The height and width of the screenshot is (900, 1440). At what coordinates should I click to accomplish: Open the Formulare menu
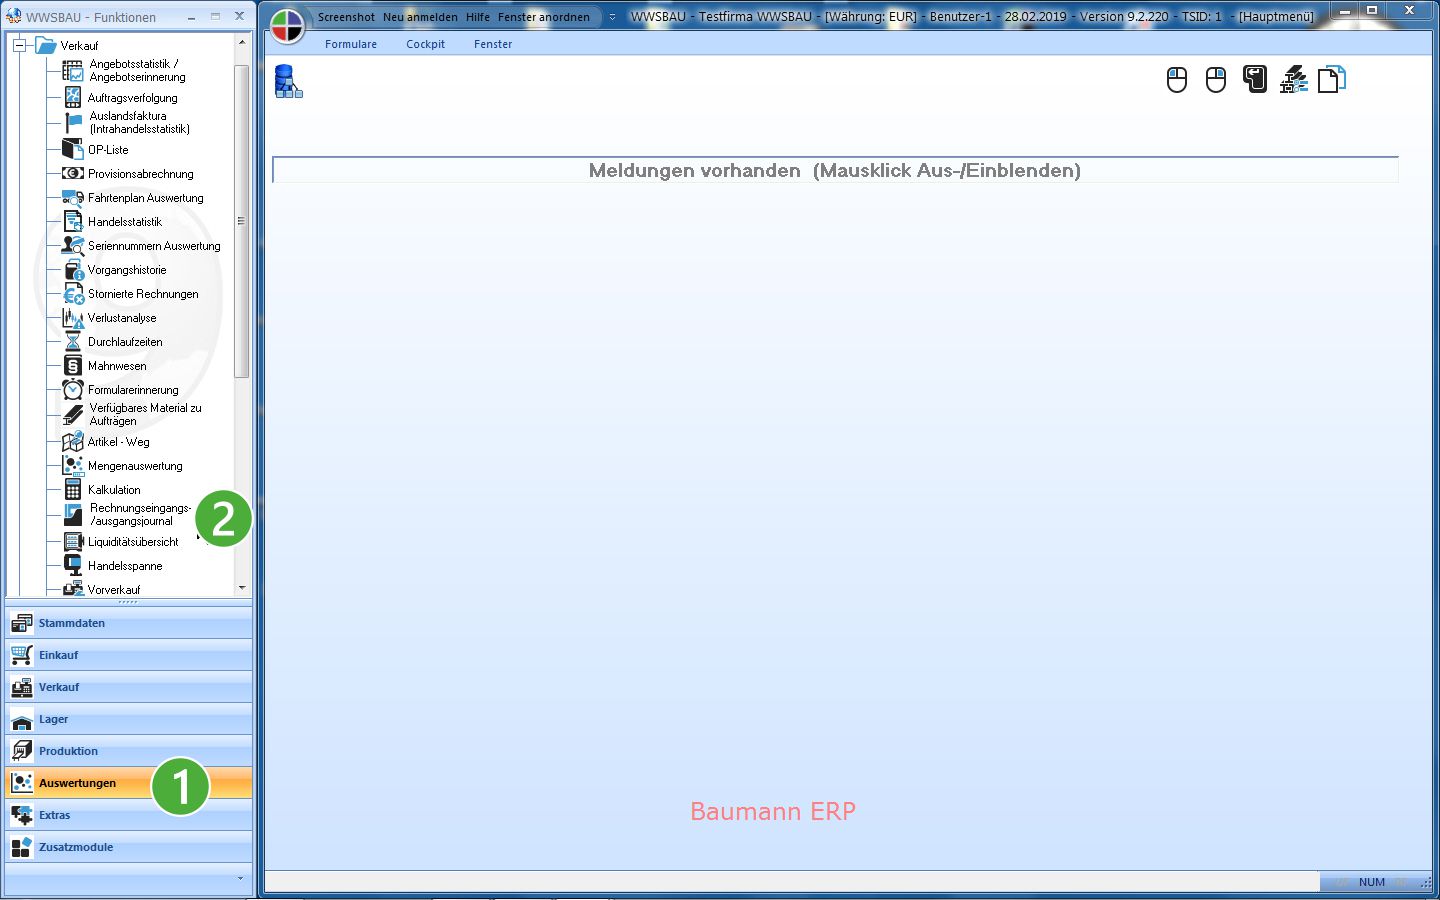pos(351,44)
